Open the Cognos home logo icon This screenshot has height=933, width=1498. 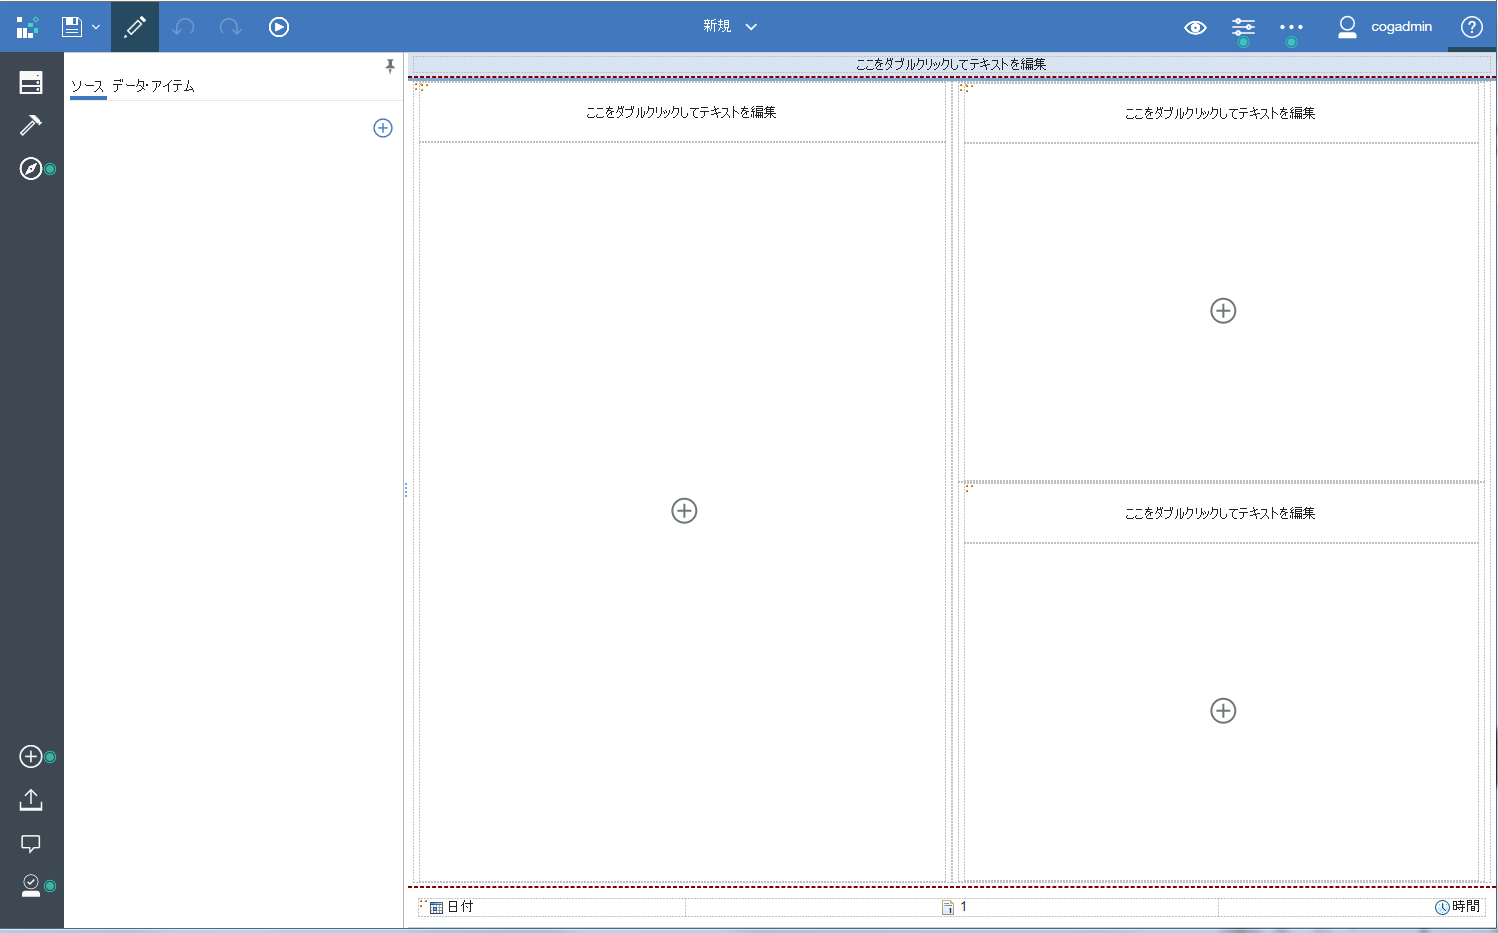(x=27, y=27)
